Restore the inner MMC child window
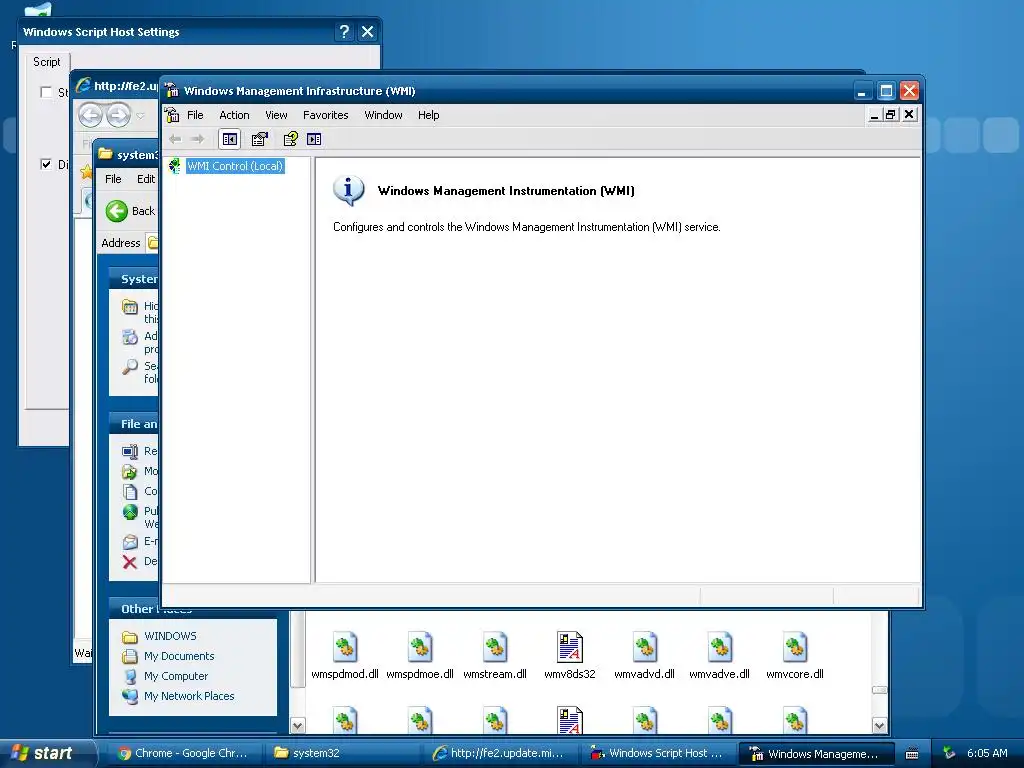 click(891, 115)
